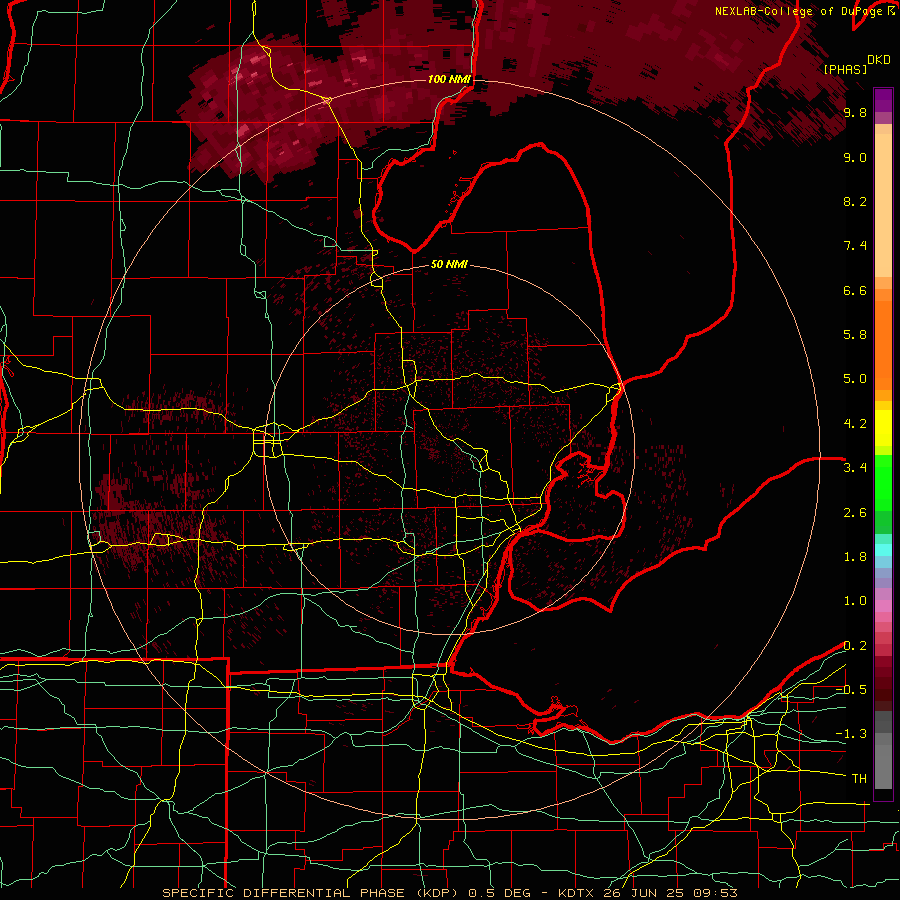The image size is (900, 900).
Task: Click the '50 NMI' range ring label
Action: point(449,264)
